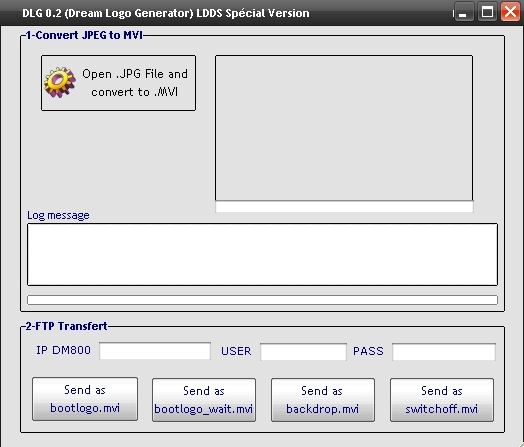This screenshot has height=447, width=524.
Task: Click the Log message label
Action: tap(58, 215)
